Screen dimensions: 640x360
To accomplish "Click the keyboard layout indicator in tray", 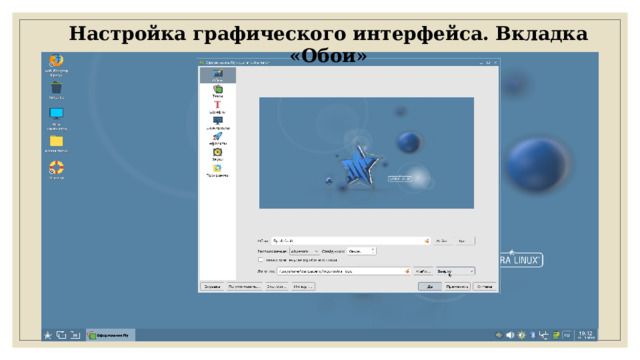I will [x=567, y=335].
